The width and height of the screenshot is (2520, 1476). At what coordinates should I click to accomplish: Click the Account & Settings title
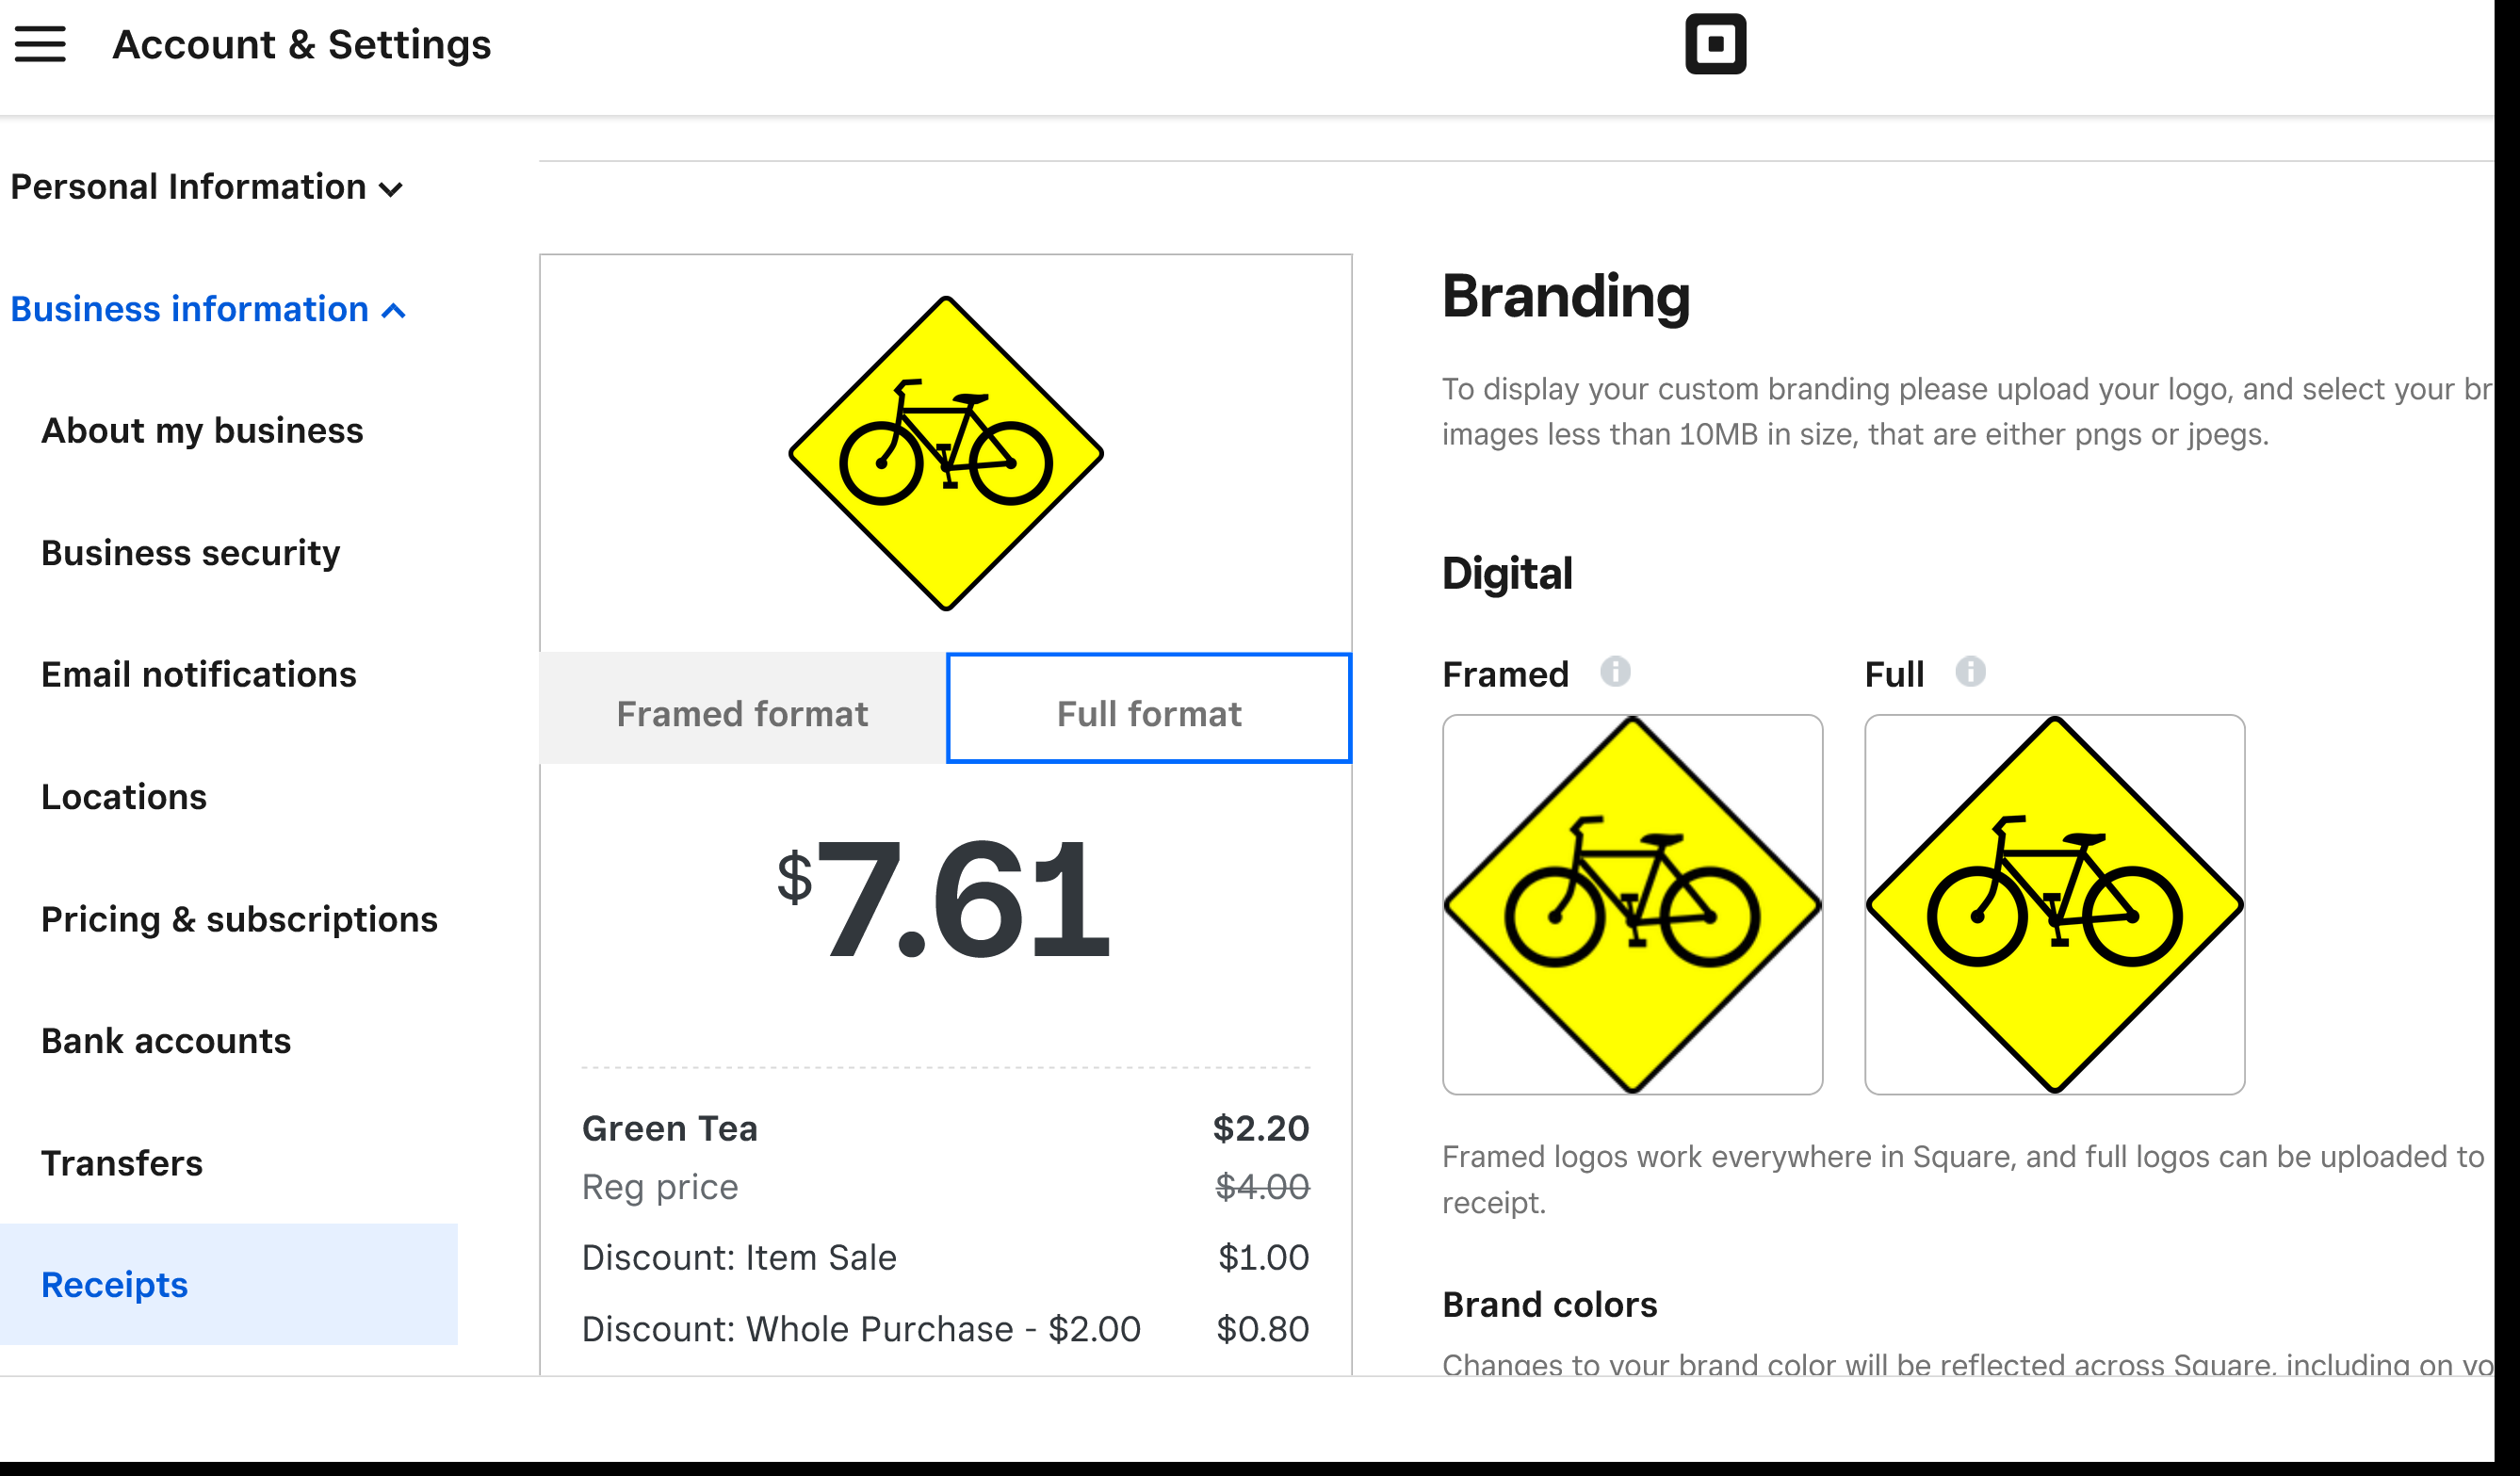click(x=301, y=44)
